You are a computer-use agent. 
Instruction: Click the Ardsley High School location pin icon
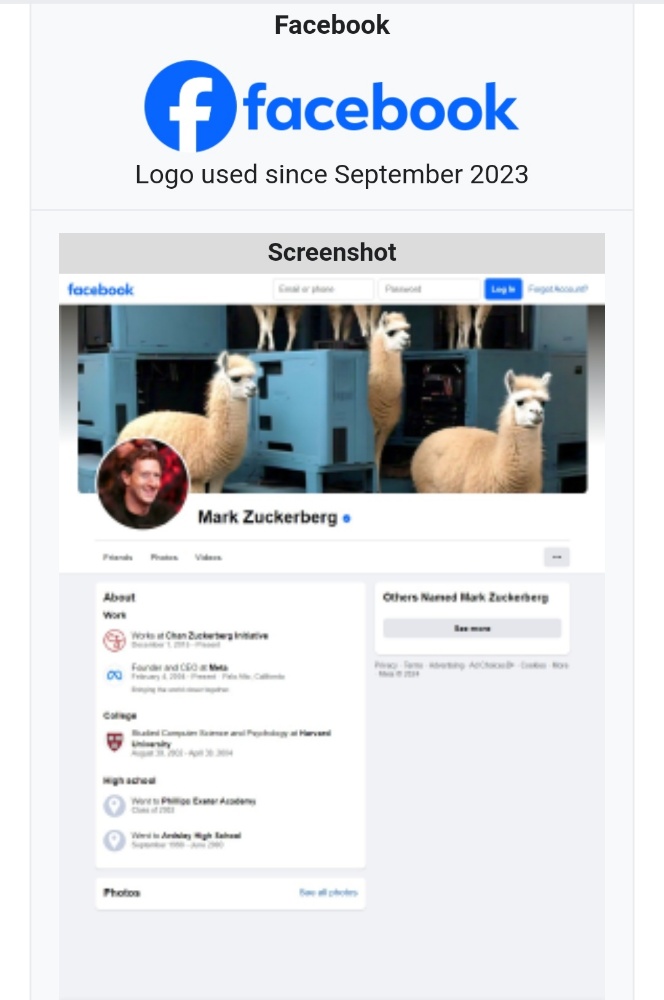pyautogui.click(x=114, y=840)
